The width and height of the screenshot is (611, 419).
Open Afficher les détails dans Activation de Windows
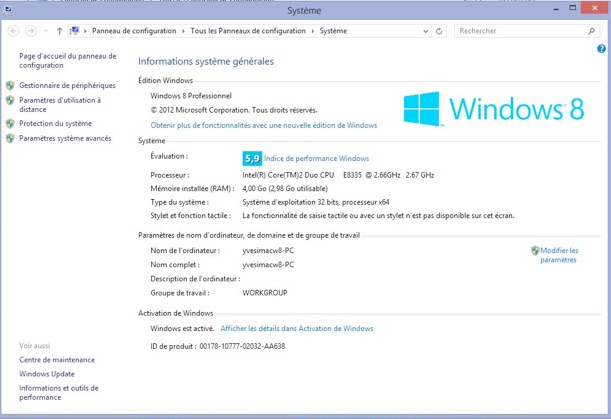(x=297, y=328)
